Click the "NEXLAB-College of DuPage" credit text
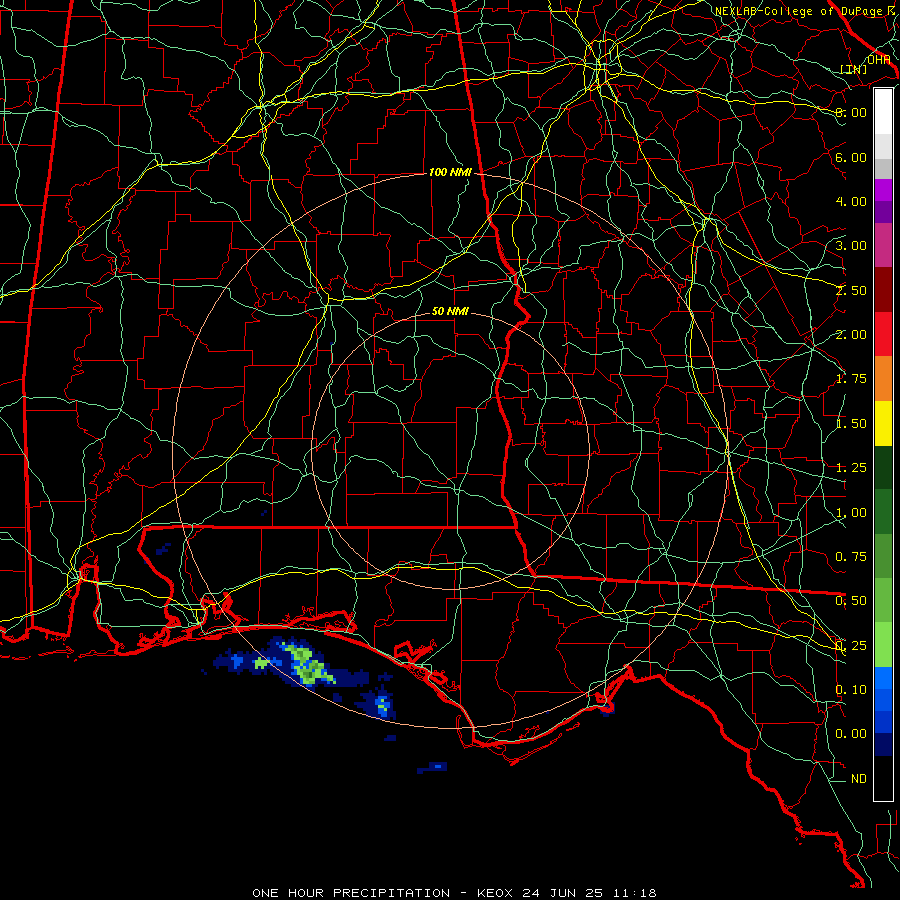The width and height of the screenshot is (900, 900). click(797, 11)
